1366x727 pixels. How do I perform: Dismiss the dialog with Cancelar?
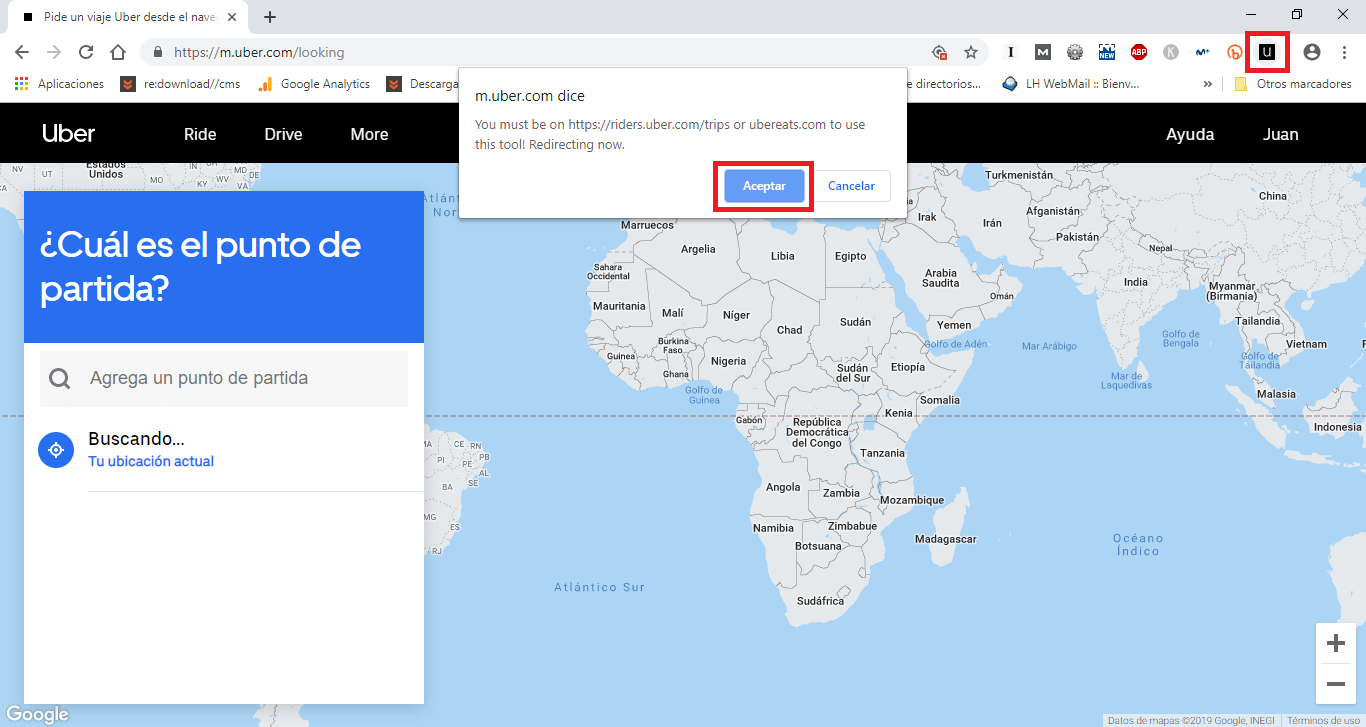851,186
